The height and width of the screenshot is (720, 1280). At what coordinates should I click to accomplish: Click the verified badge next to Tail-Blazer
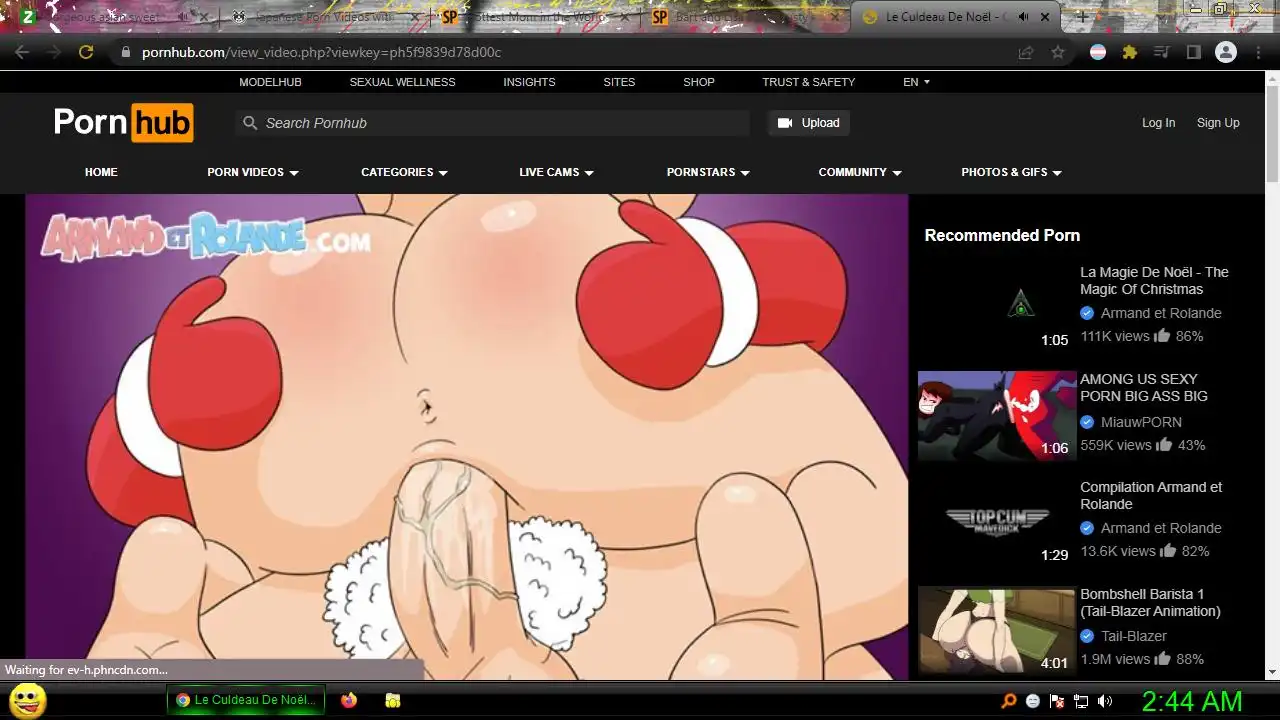tap(1087, 636)
